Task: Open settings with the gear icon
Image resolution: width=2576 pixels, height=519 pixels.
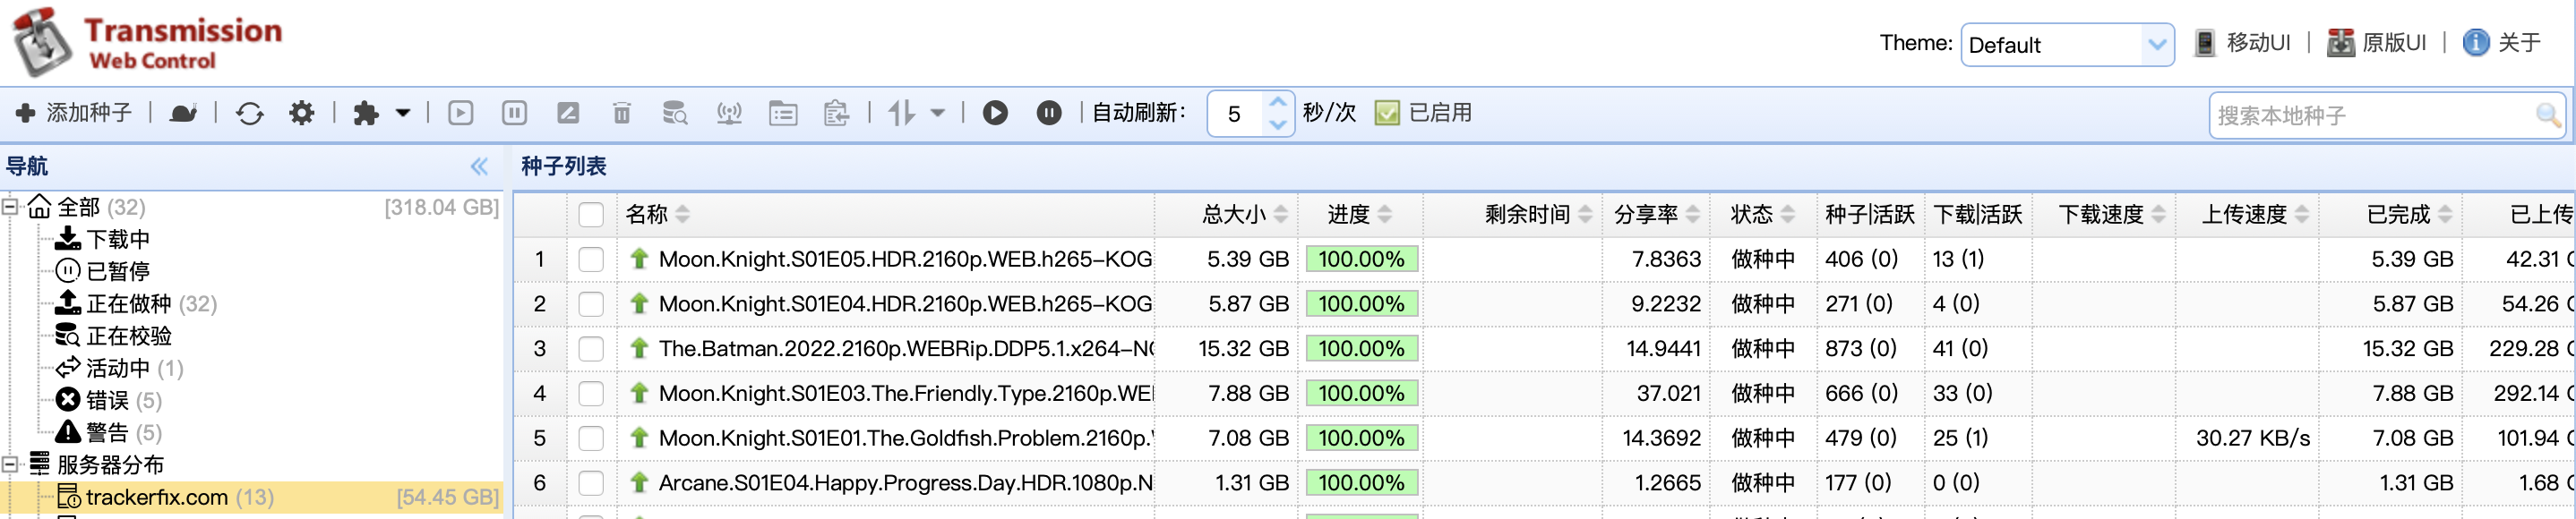Action: click(302, 113)
